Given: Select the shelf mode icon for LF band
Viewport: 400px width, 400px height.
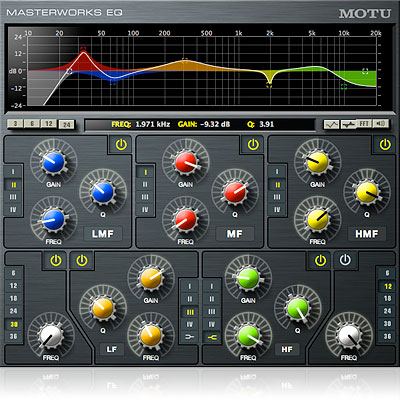Looking at the screenshot, I should point(189,337).
